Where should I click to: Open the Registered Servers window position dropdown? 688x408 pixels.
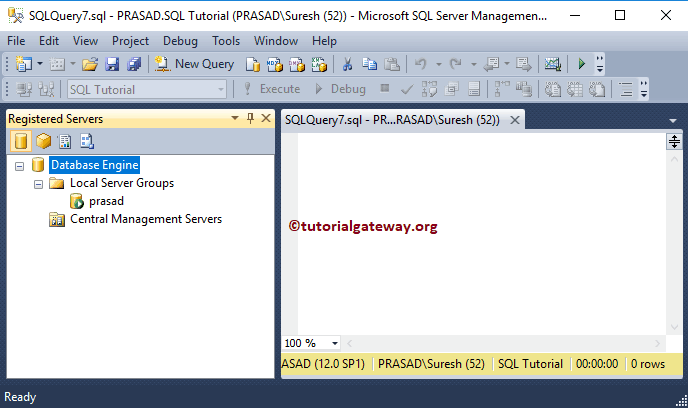(235, 118)
